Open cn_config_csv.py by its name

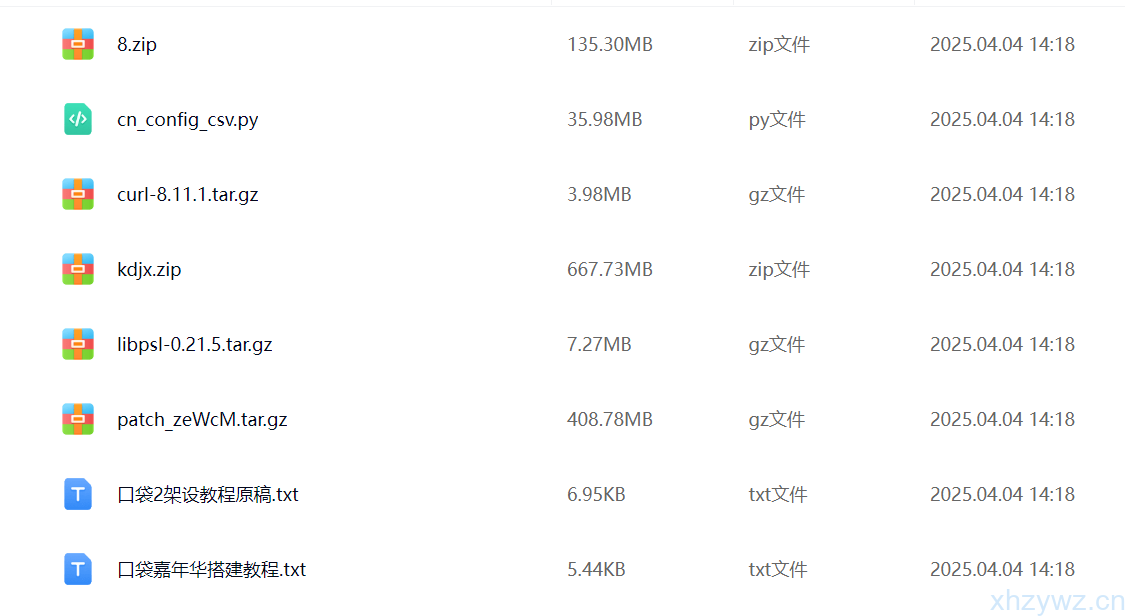pyautogui.click(x=188, y=120)
